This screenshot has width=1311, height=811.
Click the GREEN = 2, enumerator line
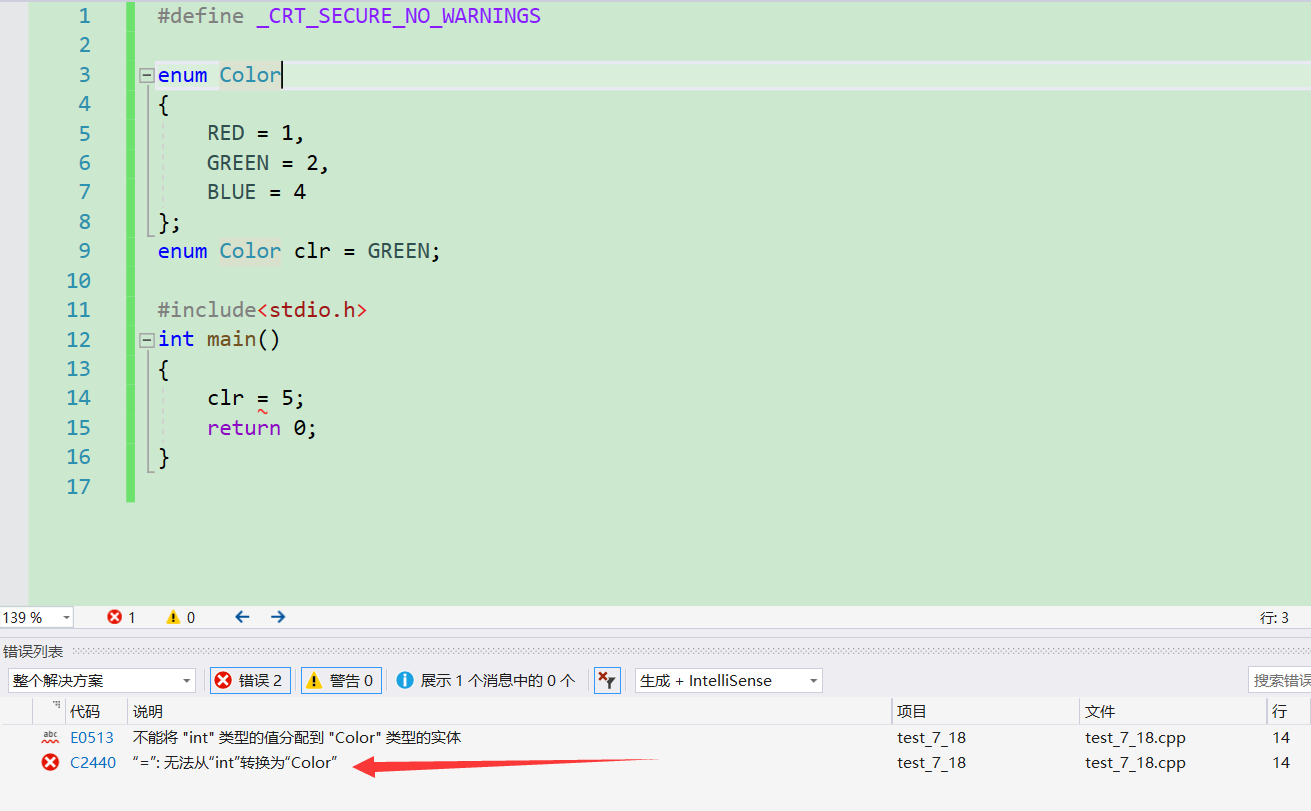point(268,163)
